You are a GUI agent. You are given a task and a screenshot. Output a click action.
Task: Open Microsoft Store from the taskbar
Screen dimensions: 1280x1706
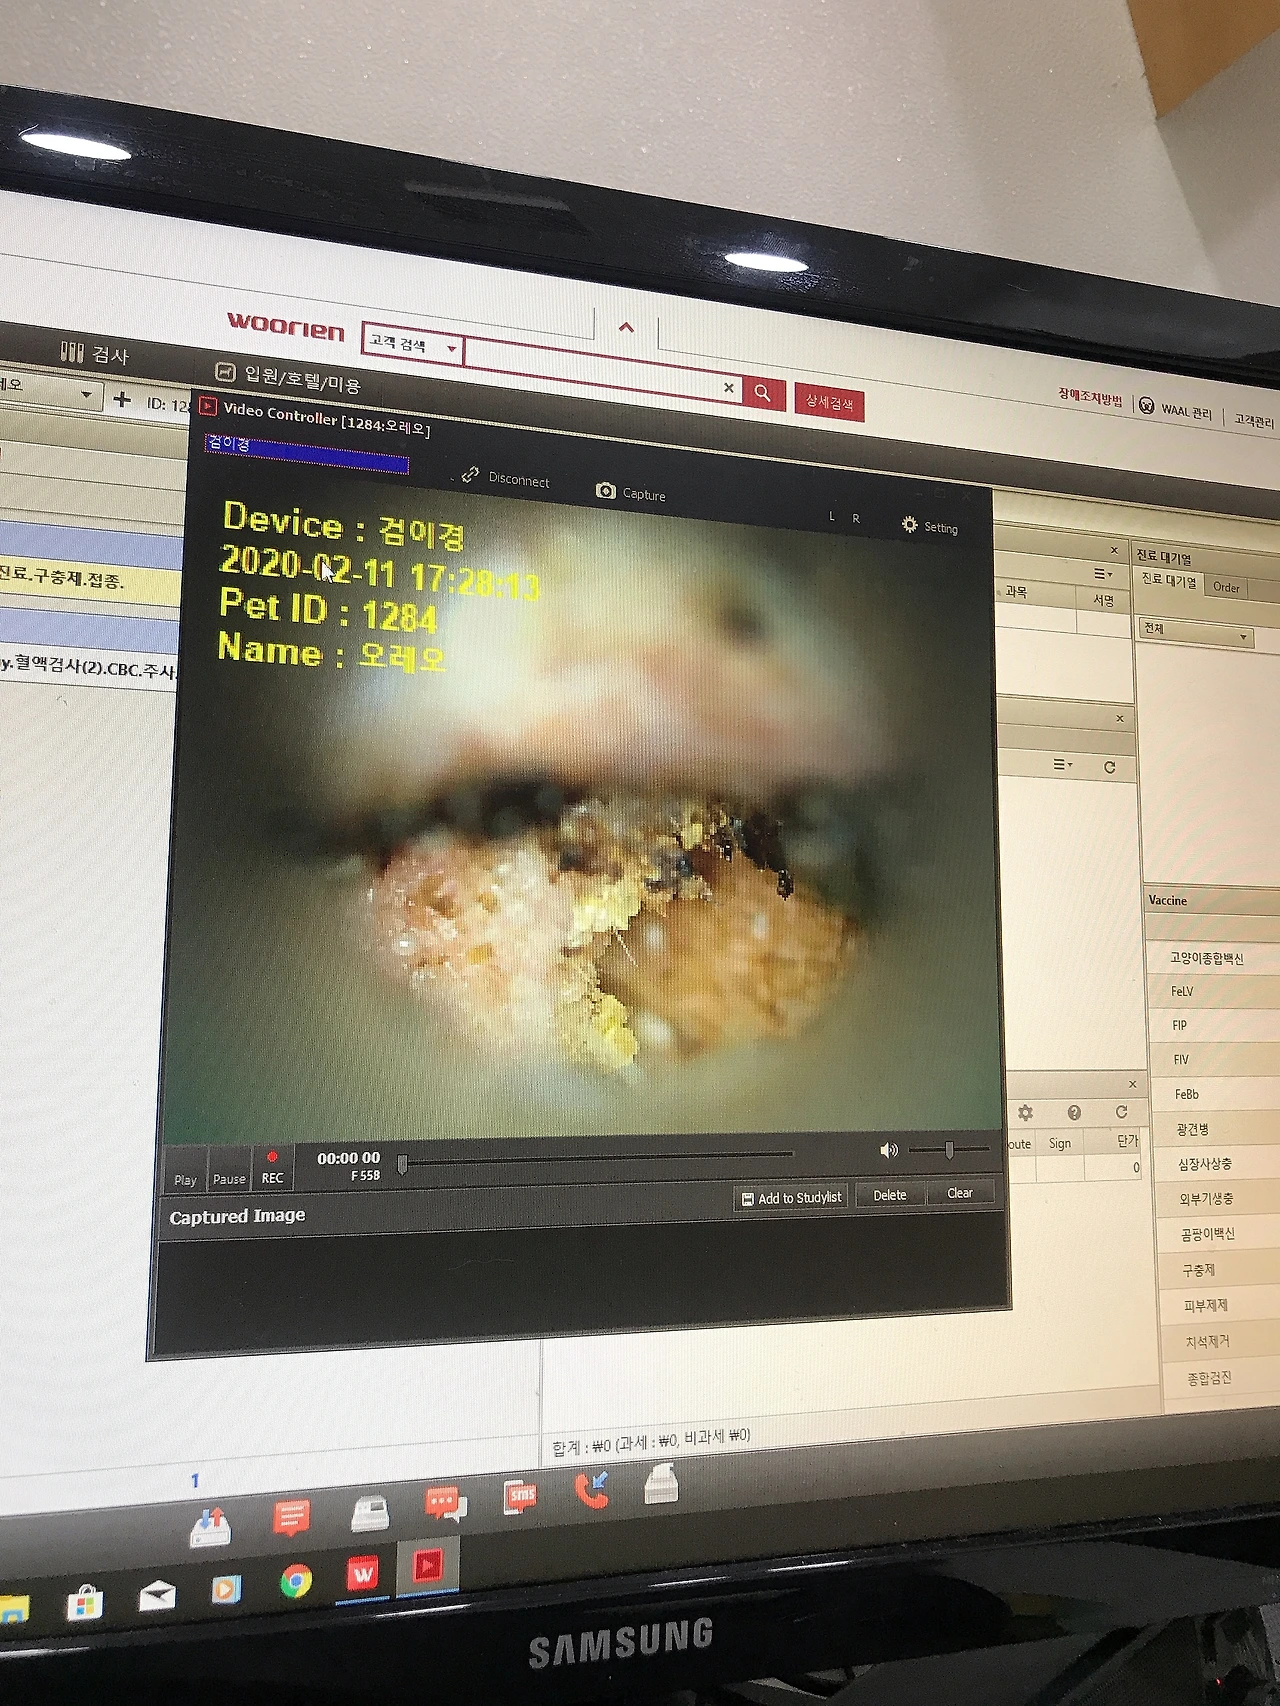pos(85,1605)
